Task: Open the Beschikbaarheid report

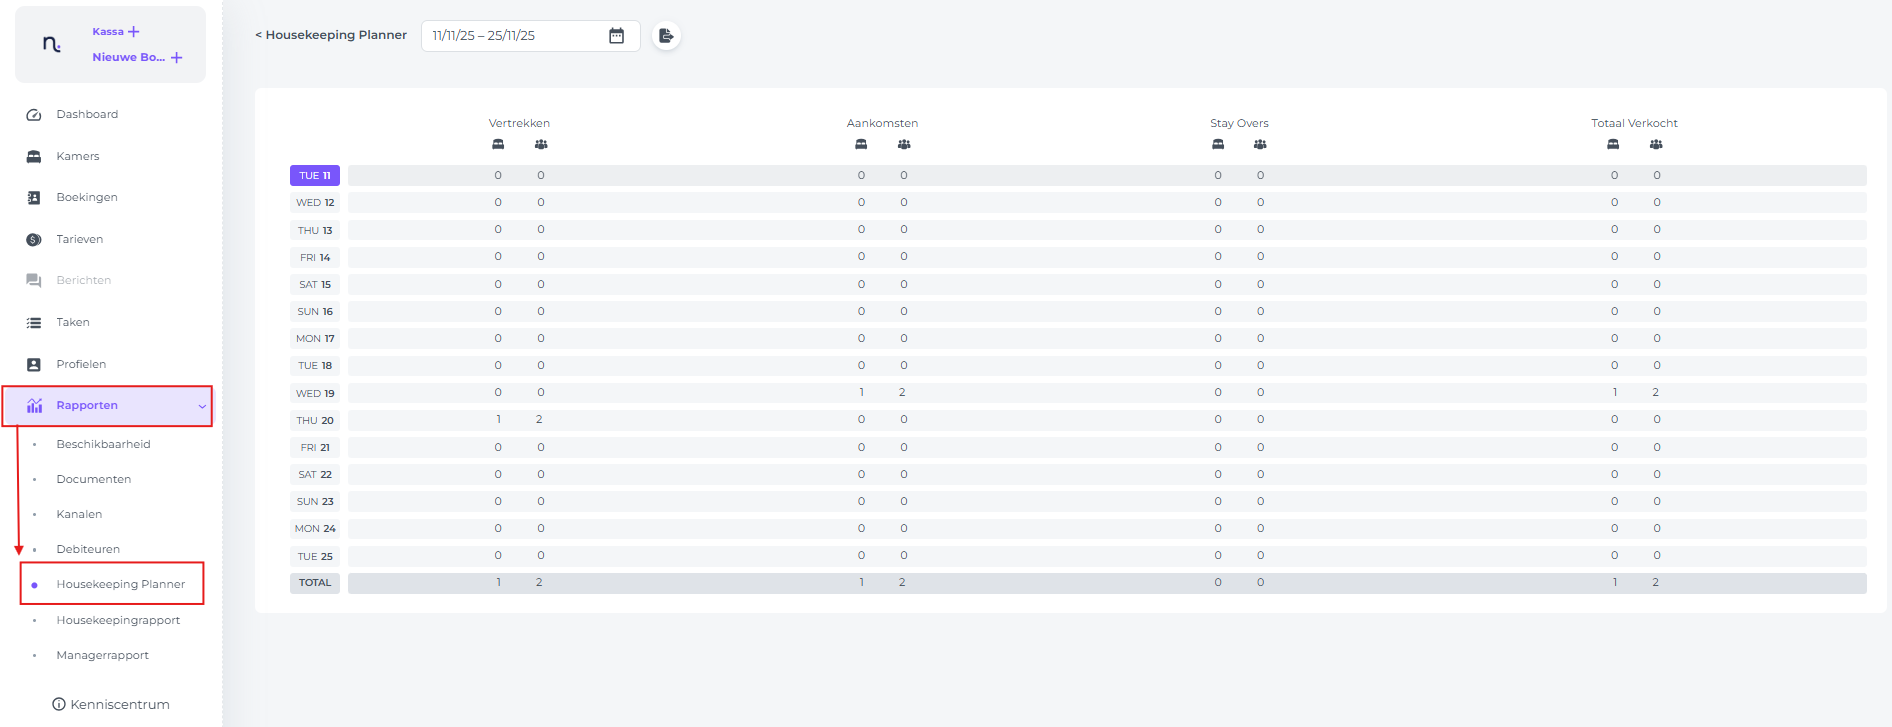Action: pos(103,444)
